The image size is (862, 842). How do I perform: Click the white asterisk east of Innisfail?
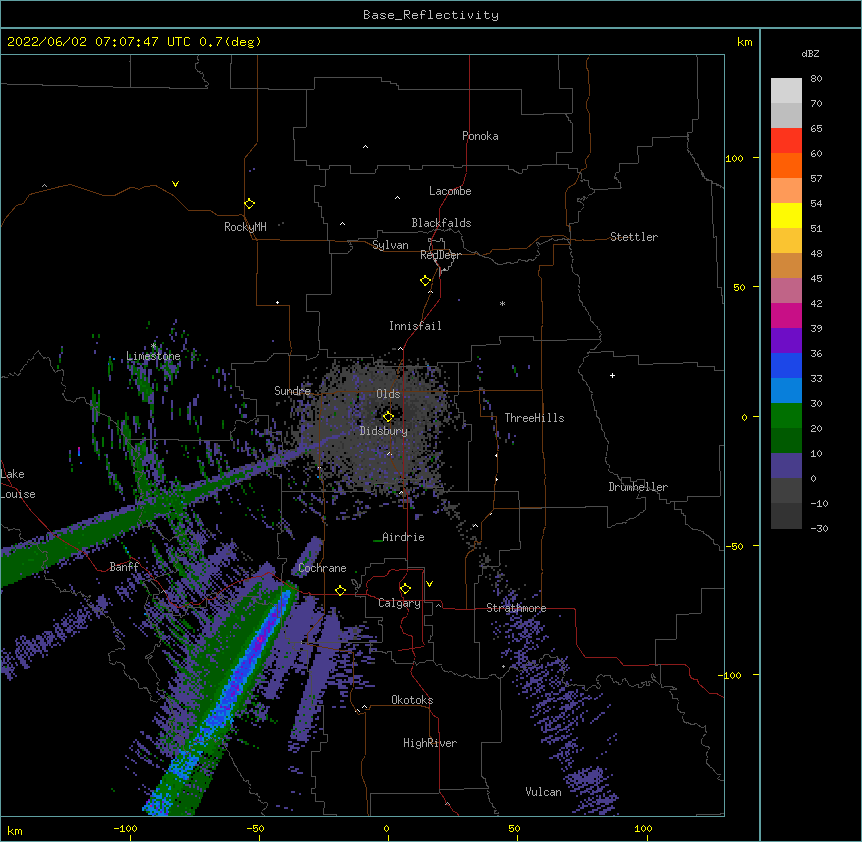tap(502, 303)
